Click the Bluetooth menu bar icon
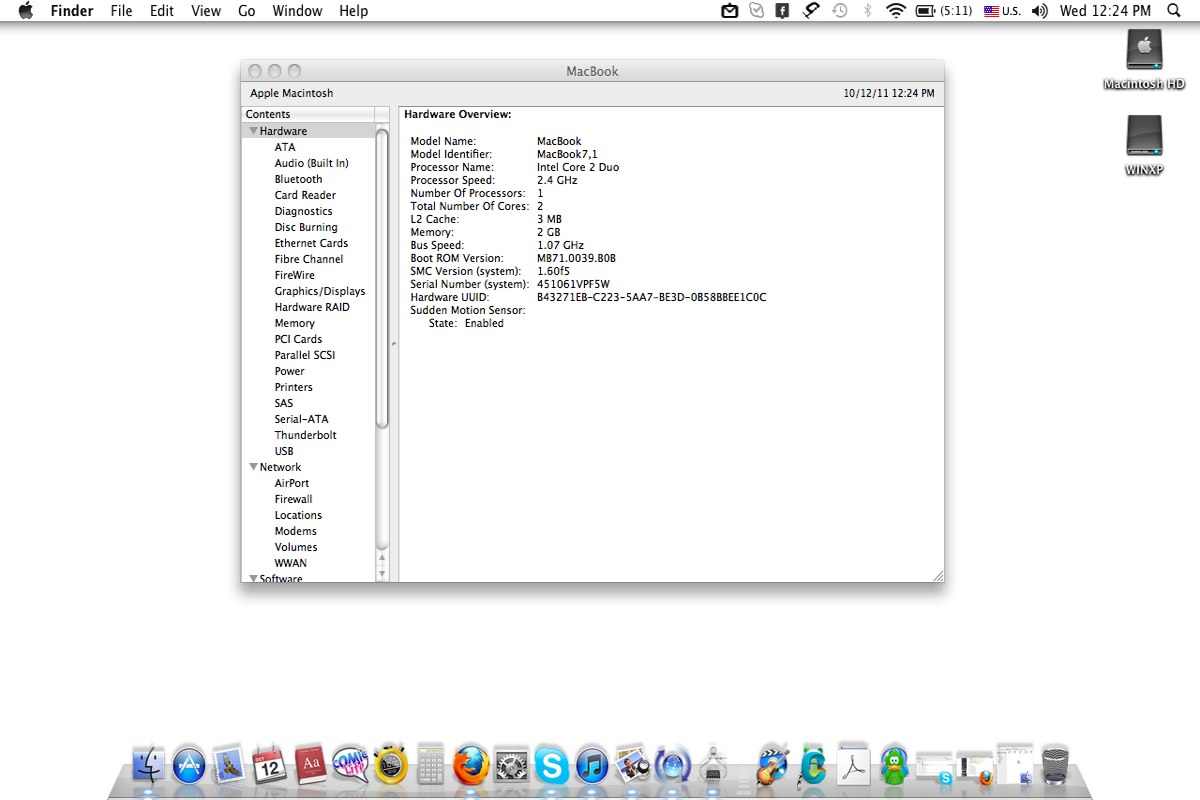1200x800 pixels. pos(867,11)
